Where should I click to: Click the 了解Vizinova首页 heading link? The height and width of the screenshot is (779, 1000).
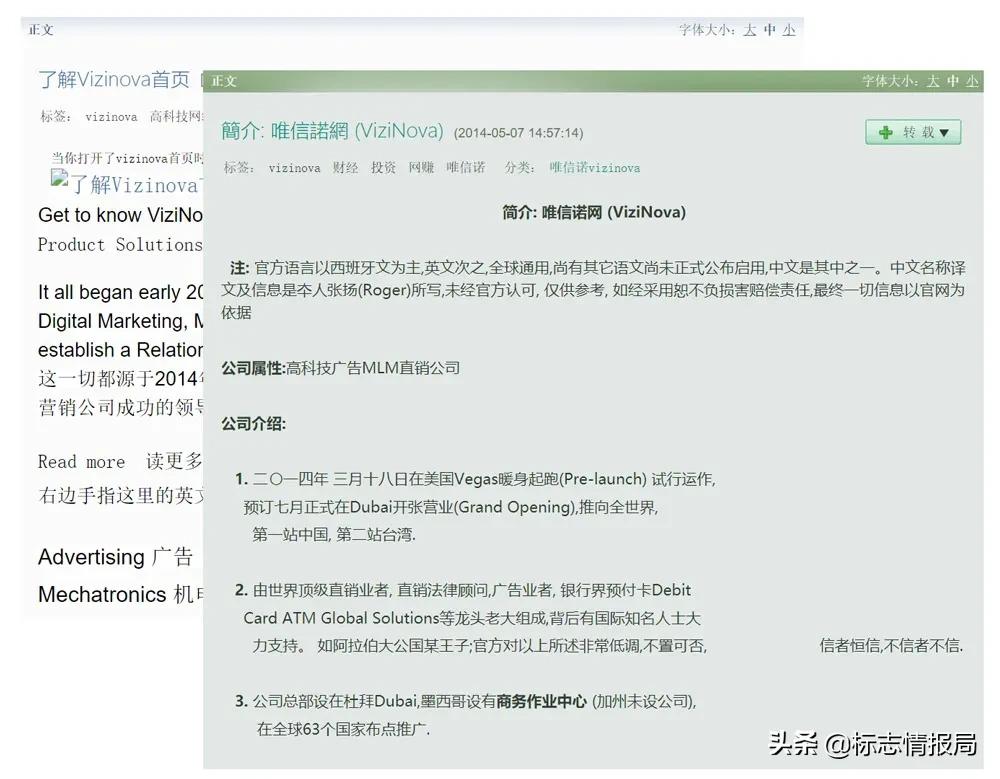(x=113, y=79)
